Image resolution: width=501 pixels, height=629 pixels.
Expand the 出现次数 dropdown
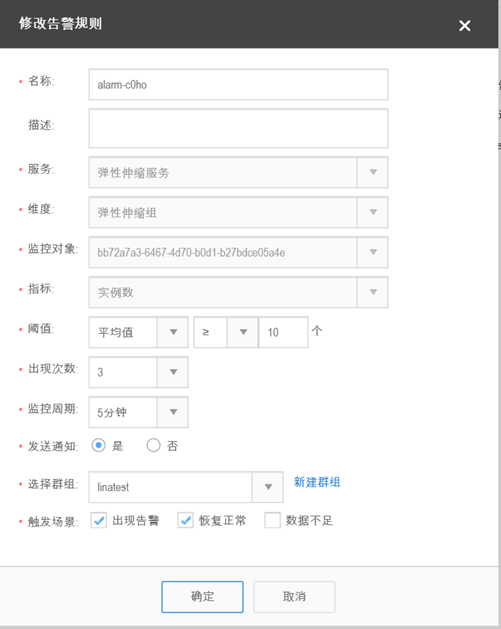click(x=173, y=372)
